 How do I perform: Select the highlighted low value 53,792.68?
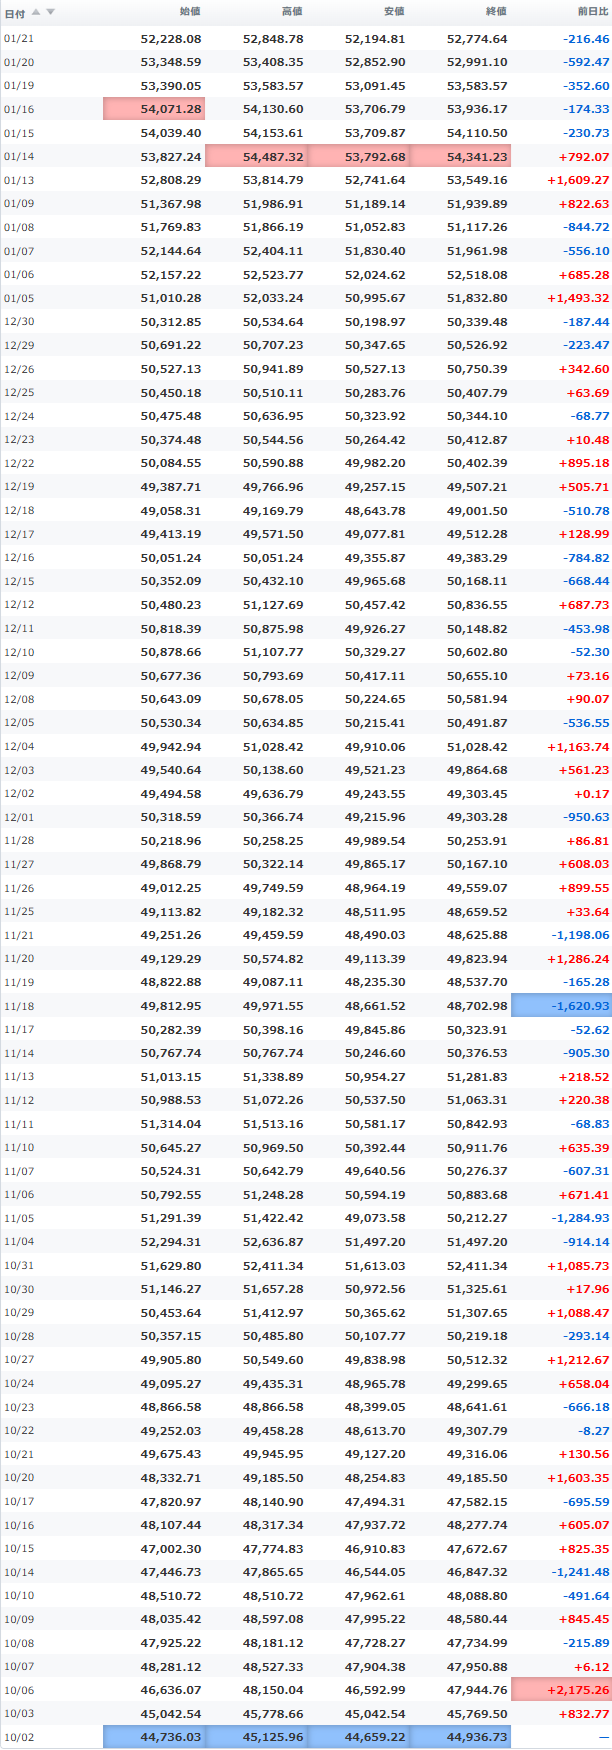coord(359,156)
